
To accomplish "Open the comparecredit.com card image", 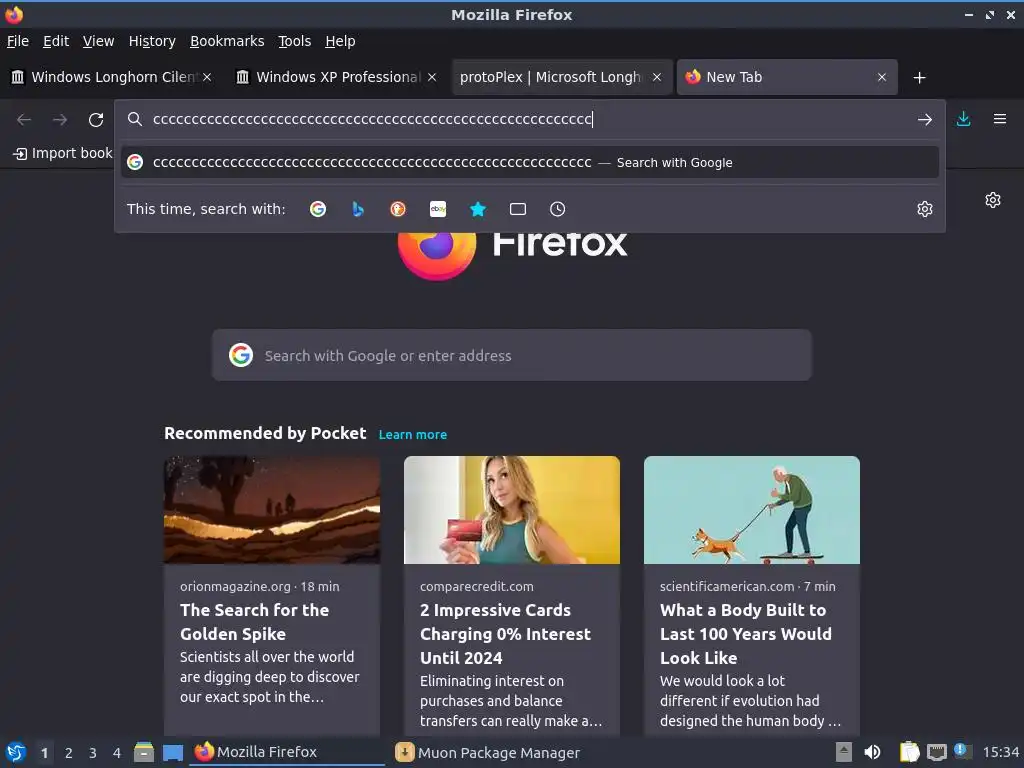I will pos(512,510).
